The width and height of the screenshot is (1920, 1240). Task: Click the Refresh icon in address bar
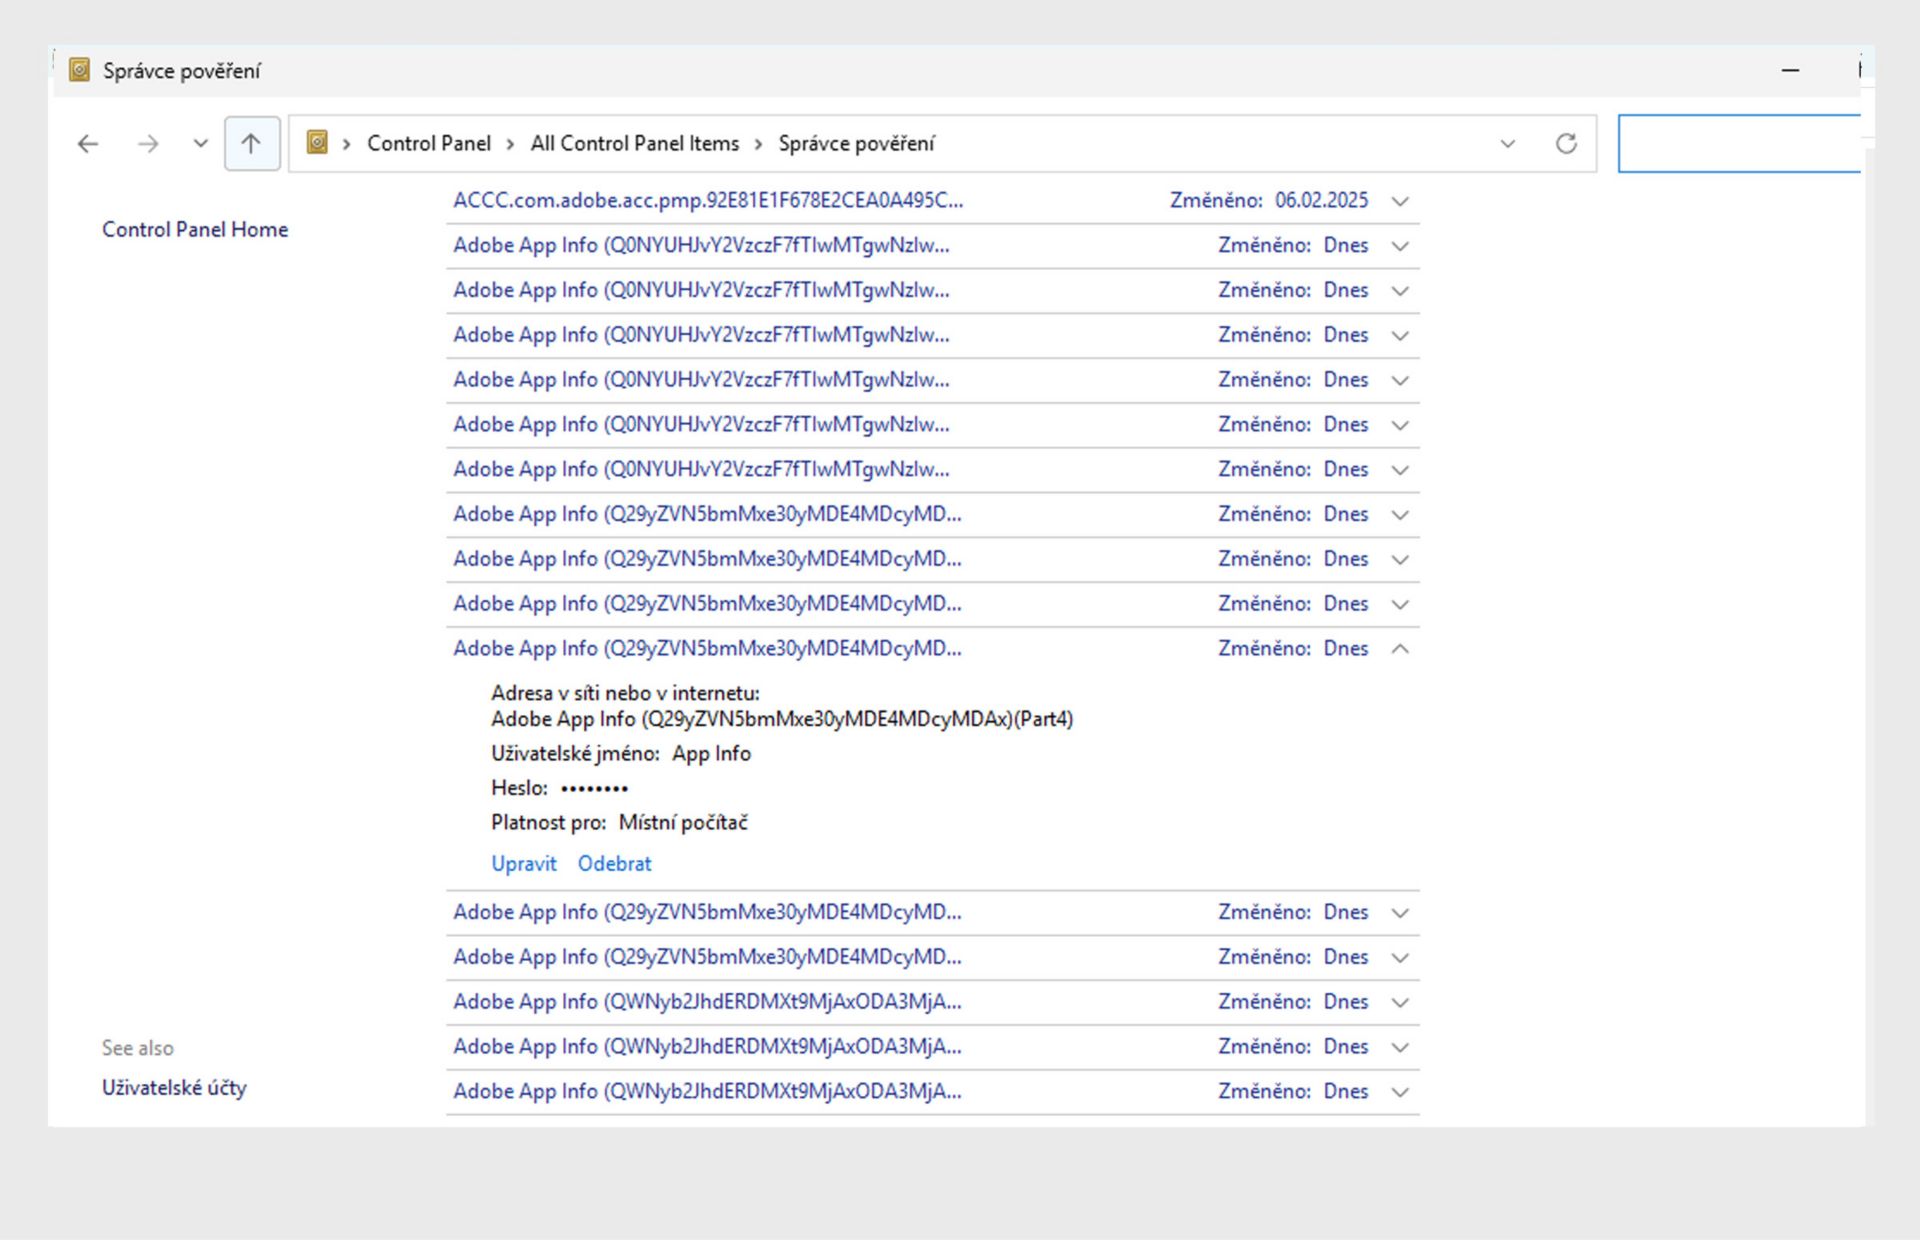click(x=1566, y=144)
